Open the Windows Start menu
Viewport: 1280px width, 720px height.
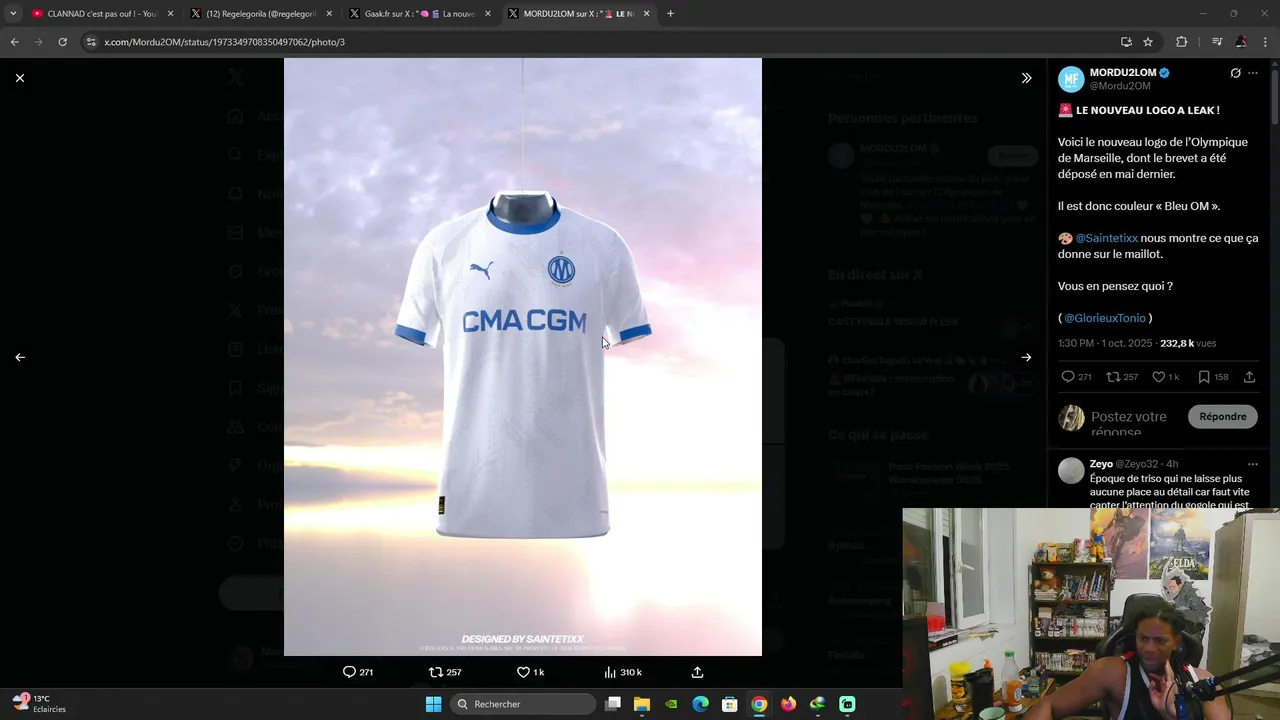[x=433, y=704]
